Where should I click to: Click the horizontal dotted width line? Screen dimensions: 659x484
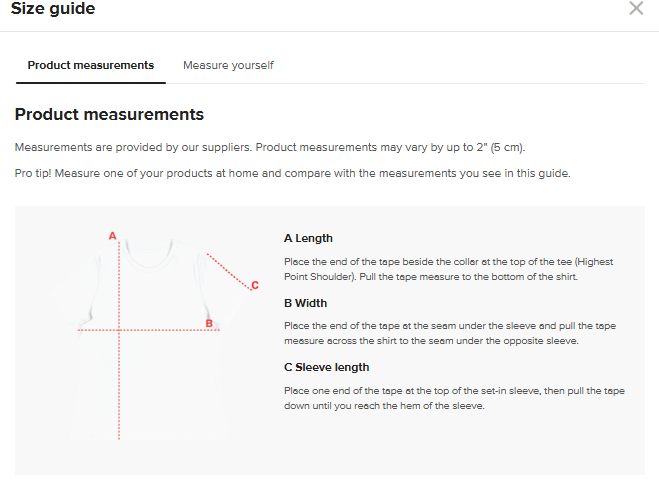160,329
